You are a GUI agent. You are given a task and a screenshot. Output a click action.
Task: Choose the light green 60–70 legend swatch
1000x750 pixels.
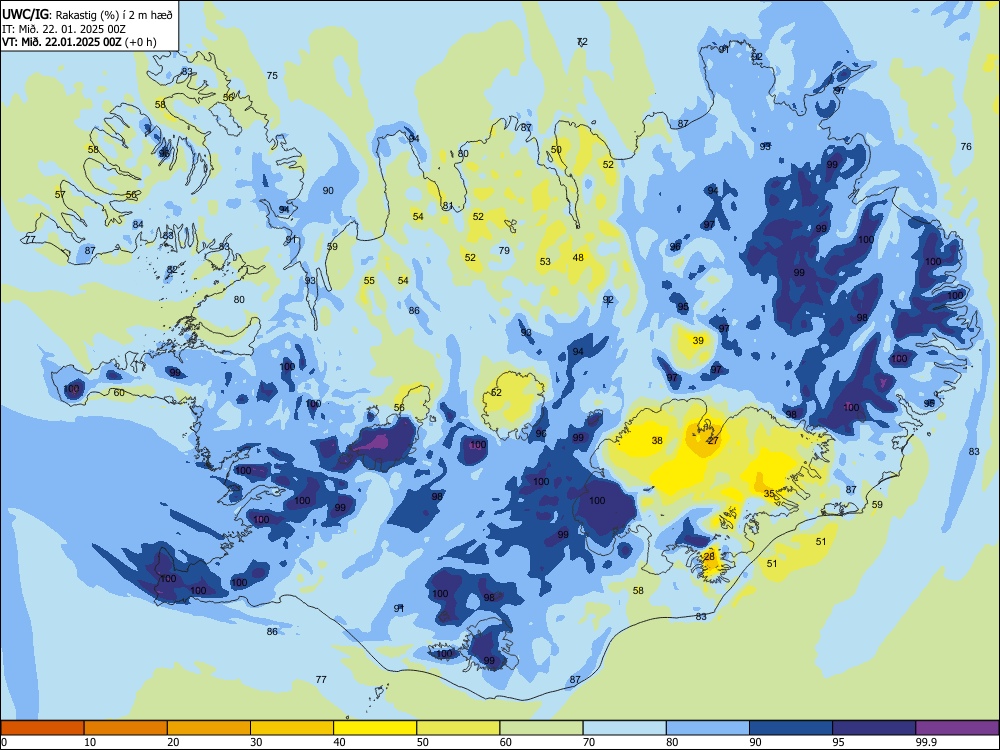tap(541, 728)
